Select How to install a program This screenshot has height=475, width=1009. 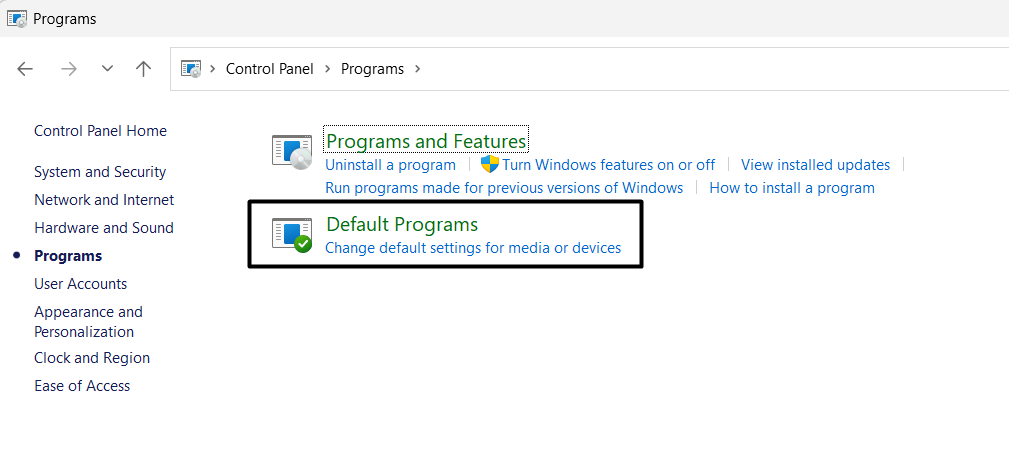[x=792, y=188]
